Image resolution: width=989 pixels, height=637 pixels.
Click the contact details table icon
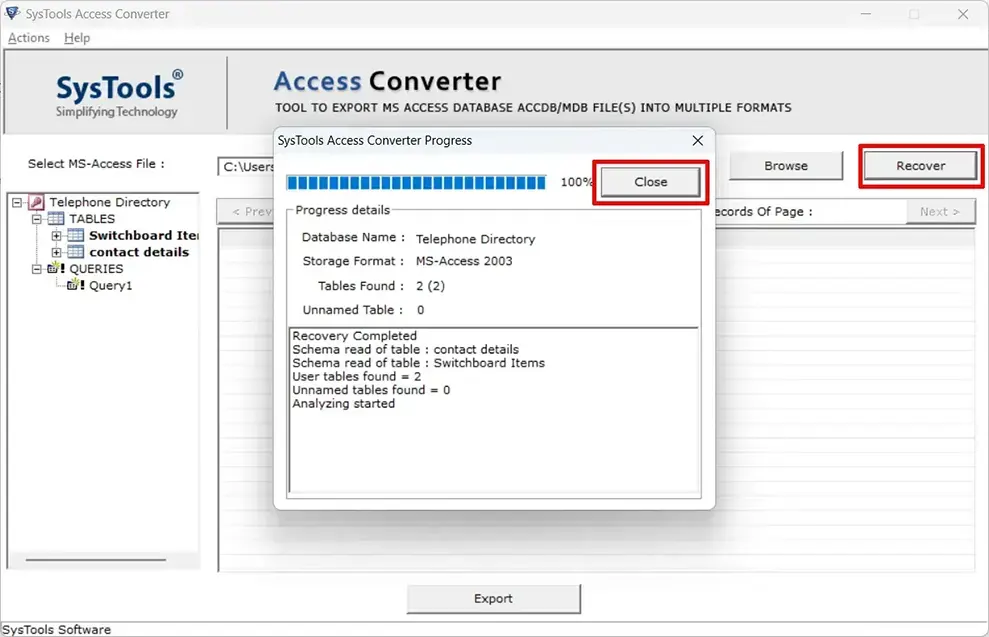pos(76,252)
